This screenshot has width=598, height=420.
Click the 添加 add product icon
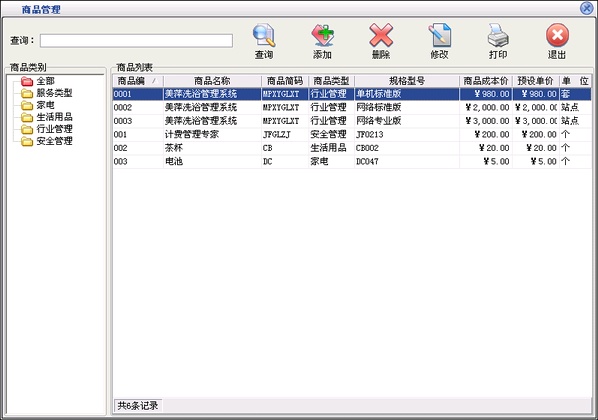[323, 35]
